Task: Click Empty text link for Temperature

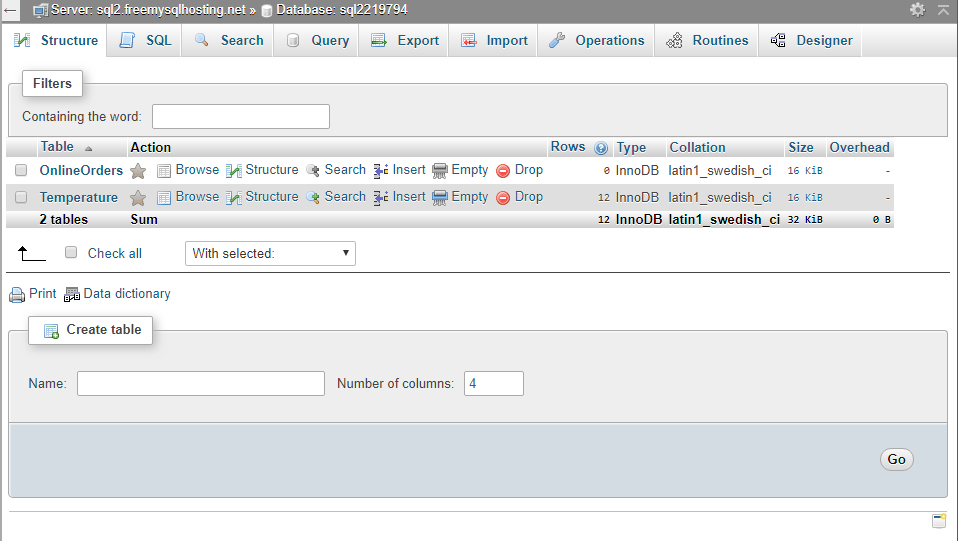Action: coord(470,197)
